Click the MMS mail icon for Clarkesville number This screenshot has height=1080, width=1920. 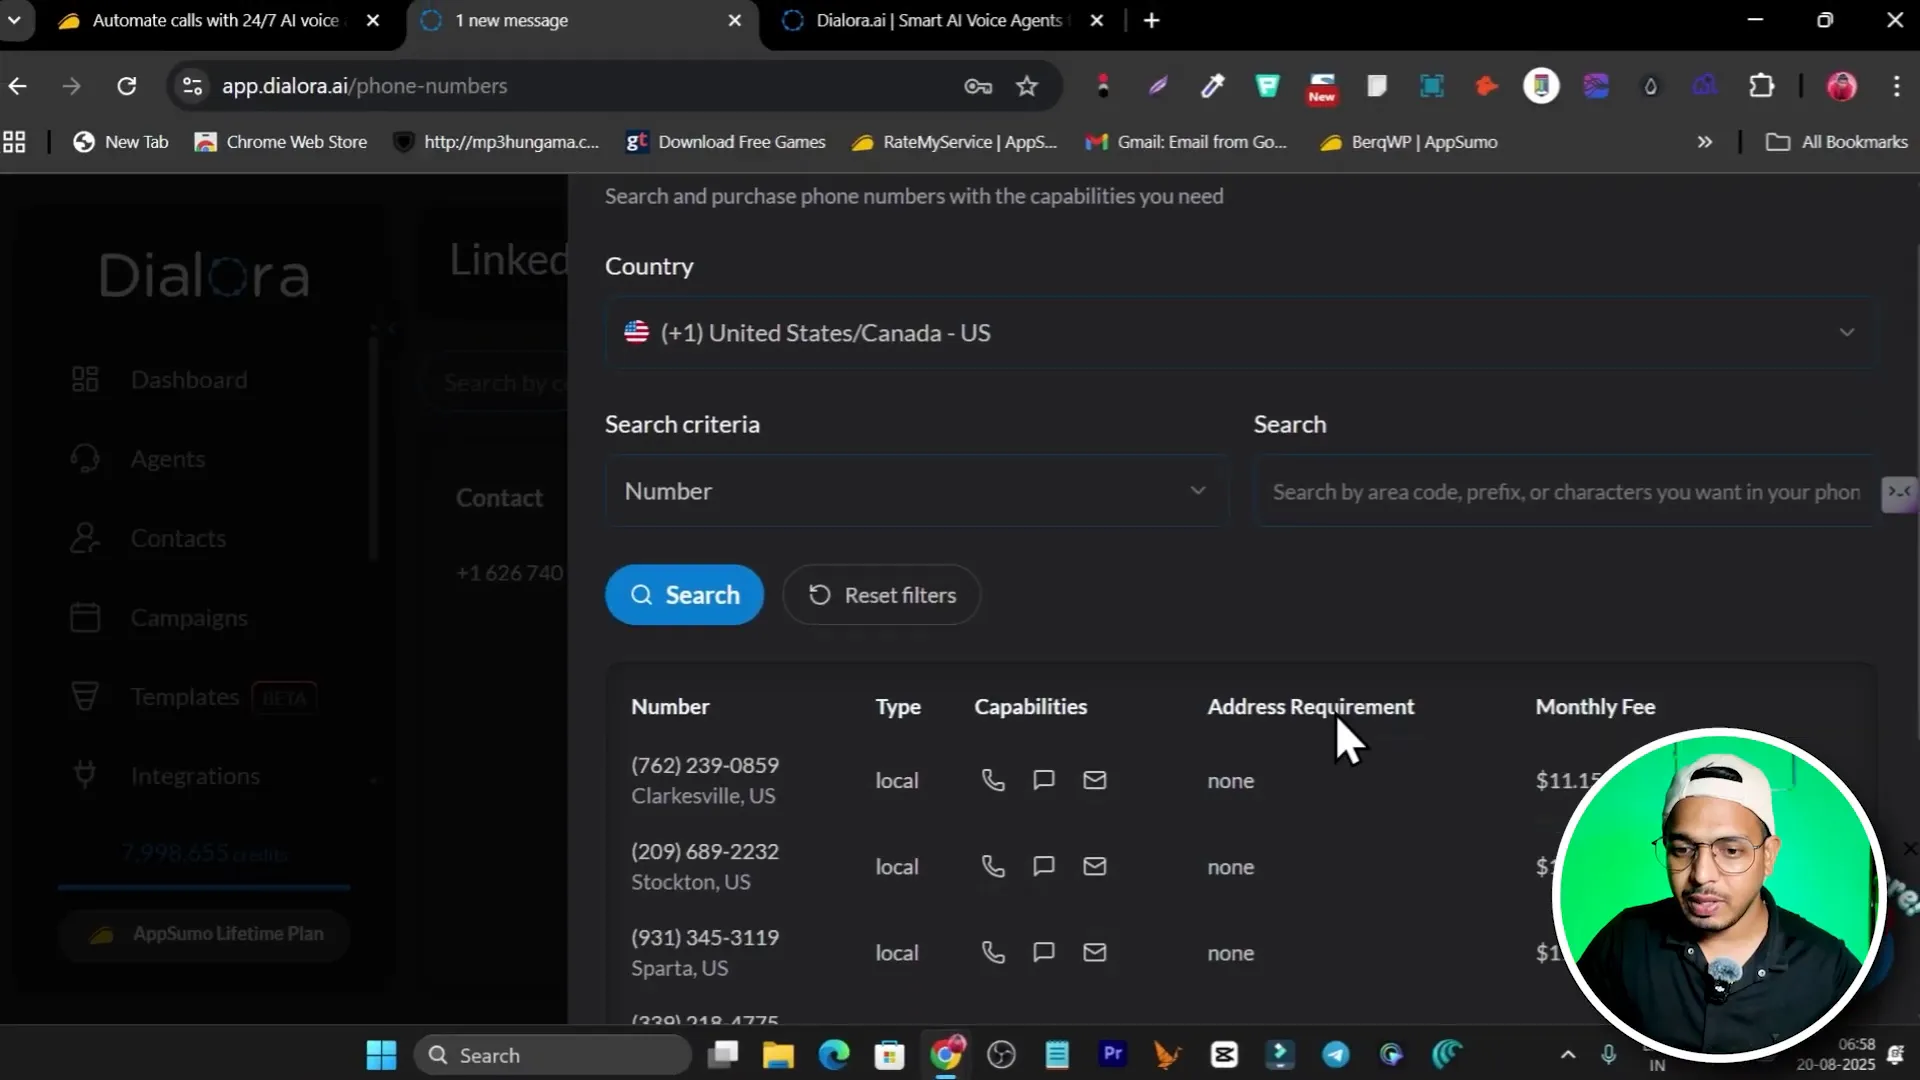point(1094,780)
